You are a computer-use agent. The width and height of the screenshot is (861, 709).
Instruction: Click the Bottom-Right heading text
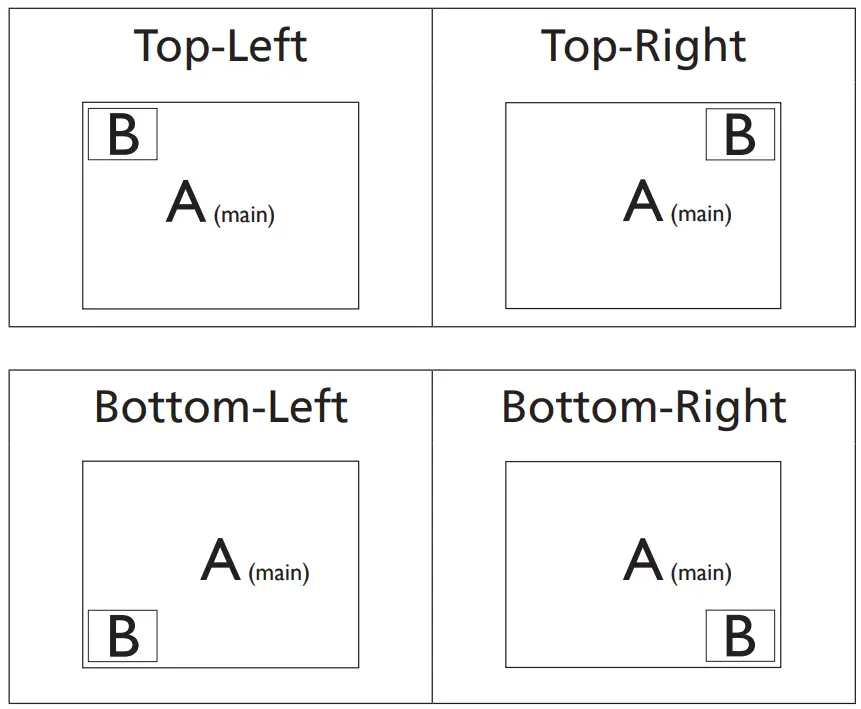point(643,407)
